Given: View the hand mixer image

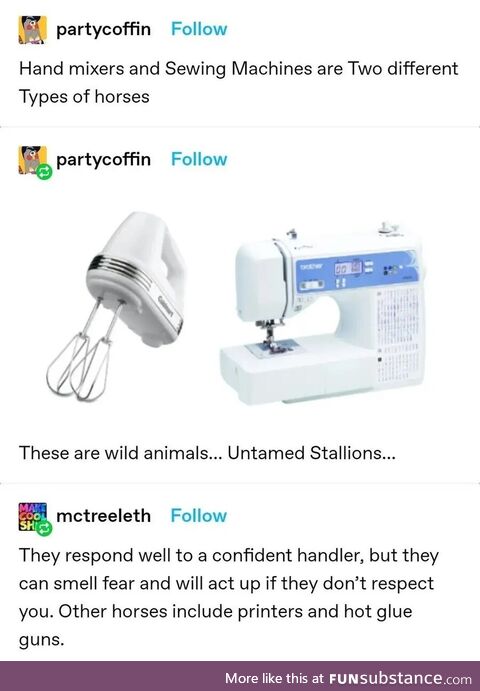Looking at the screenshot, I should pyautogui.click(x=116, y=306).
